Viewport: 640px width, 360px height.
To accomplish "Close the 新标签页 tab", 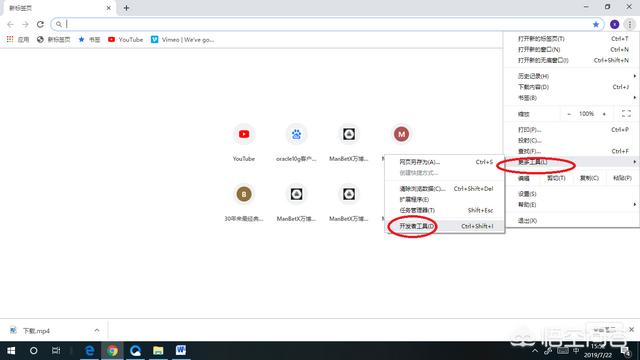I will coord(109,8).
